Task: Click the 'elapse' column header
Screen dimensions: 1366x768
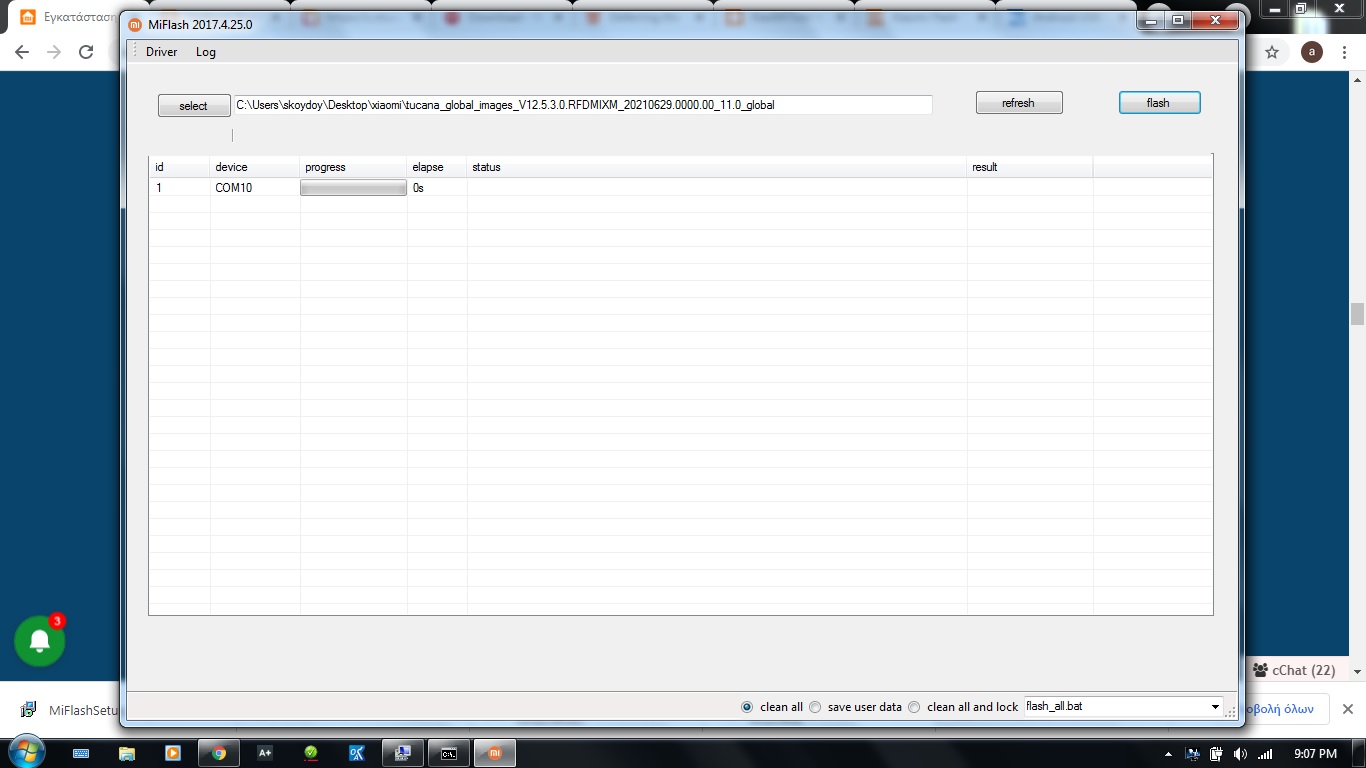Action: pos(437,167)
